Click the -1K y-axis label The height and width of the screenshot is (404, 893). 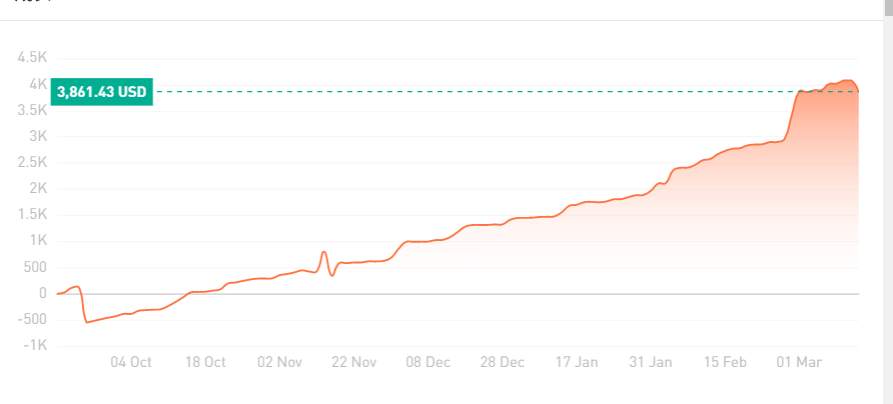pyautogui.click(x=35, y=346)
